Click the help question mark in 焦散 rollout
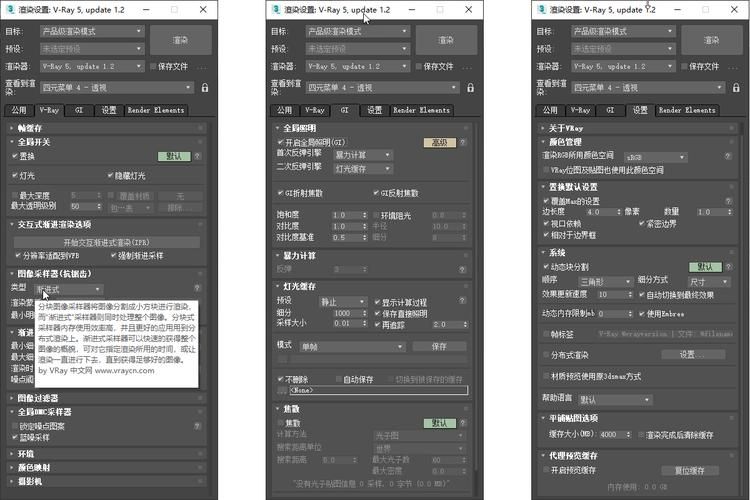The width and height of the screenshot is (750, 500). click(464, 423)
